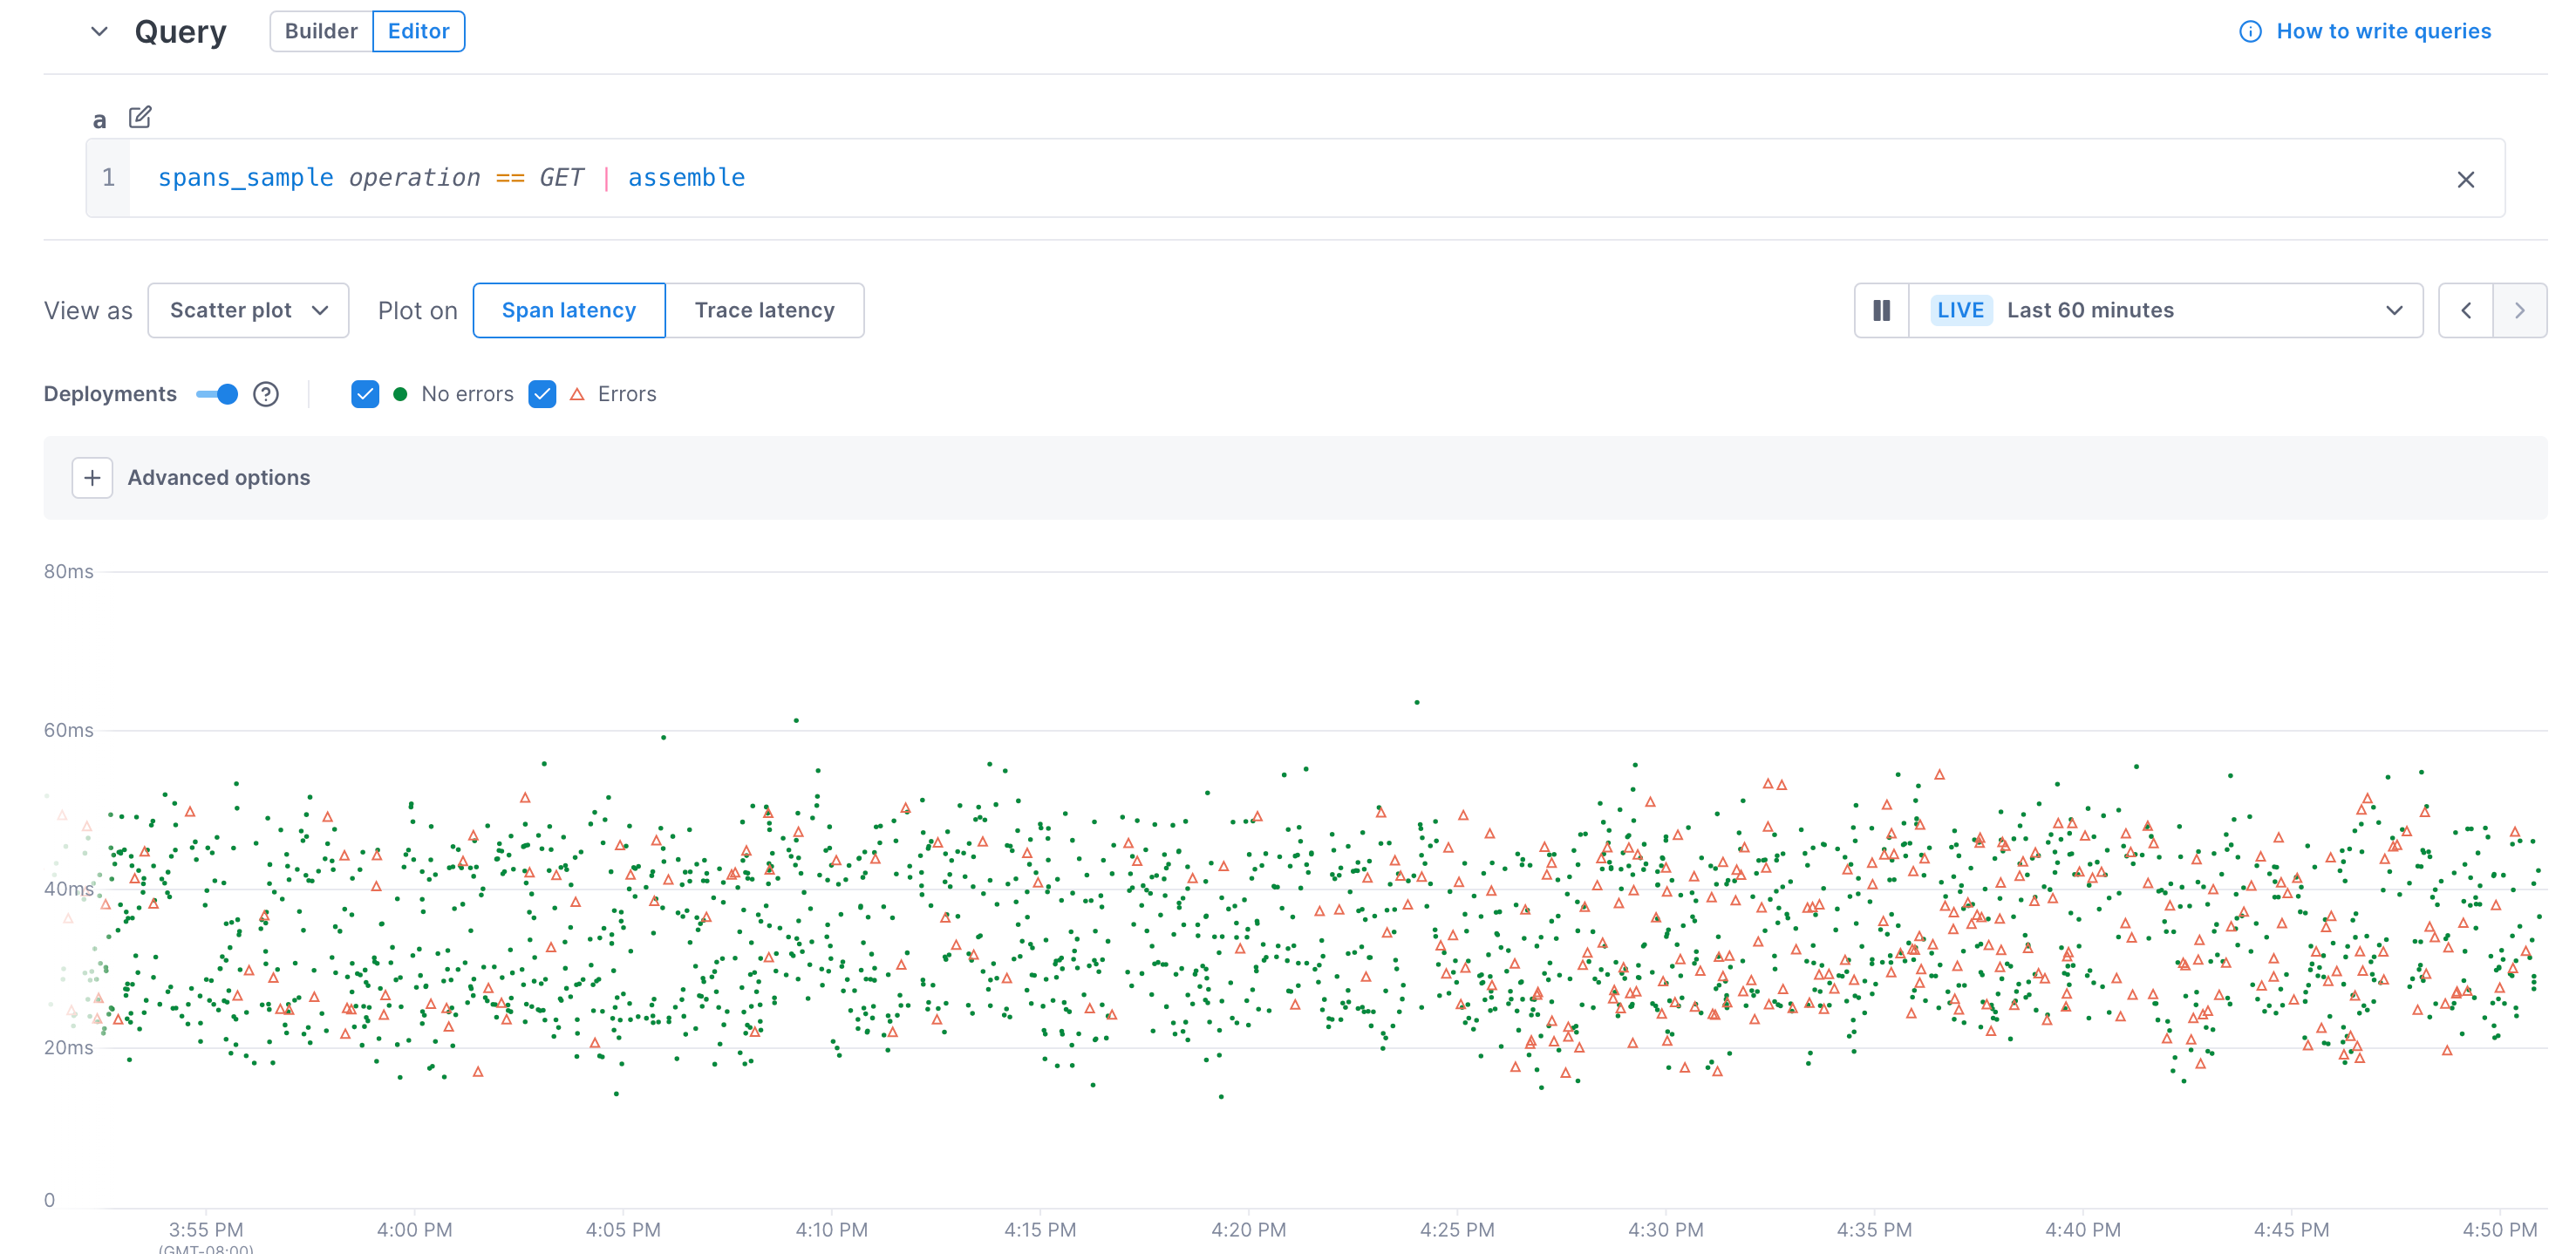Screen dimensions: 2576x1254
Task: Step back in time with left chevron
Action: pos(2466,310)
